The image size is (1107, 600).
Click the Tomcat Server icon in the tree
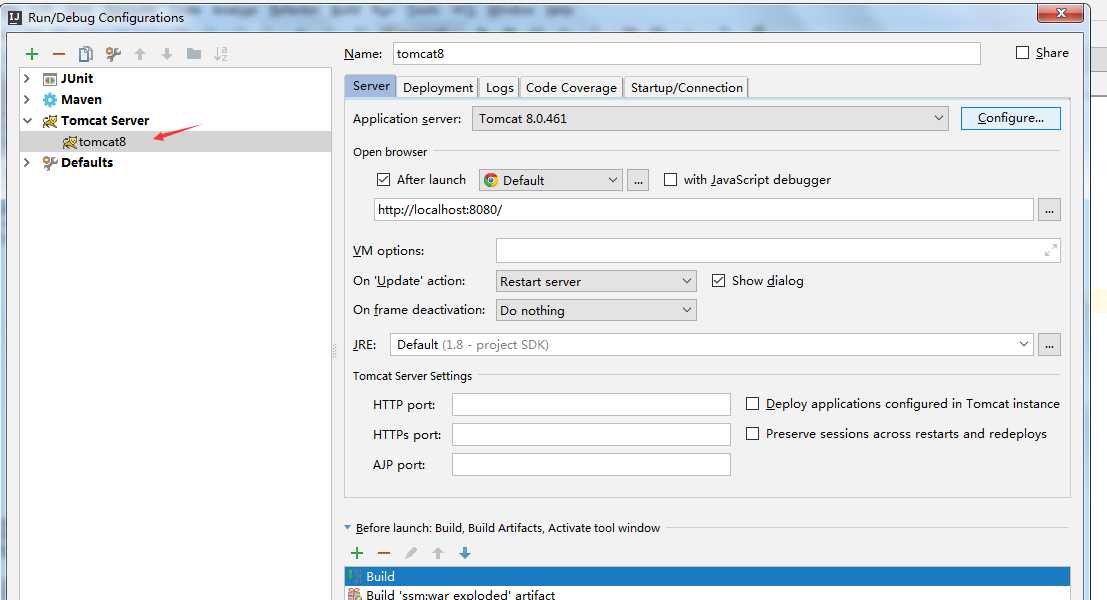(49, 121)
